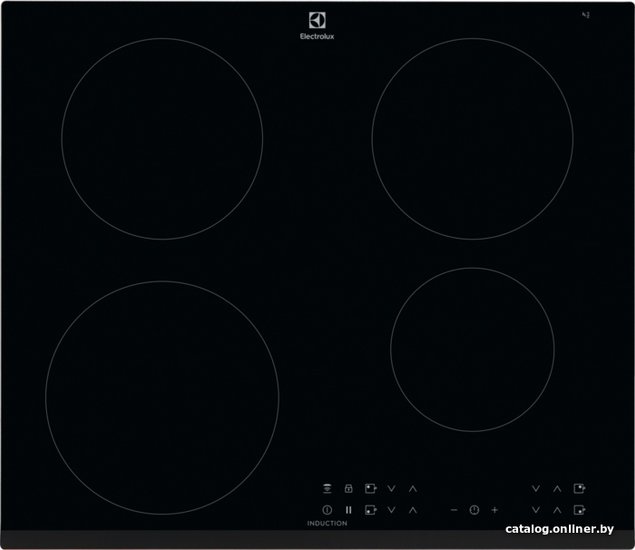Image resolution: width=635 pixels, height=550 pixels.
Task: Tap the front-right zone indicator symbol
Action: 580,510
